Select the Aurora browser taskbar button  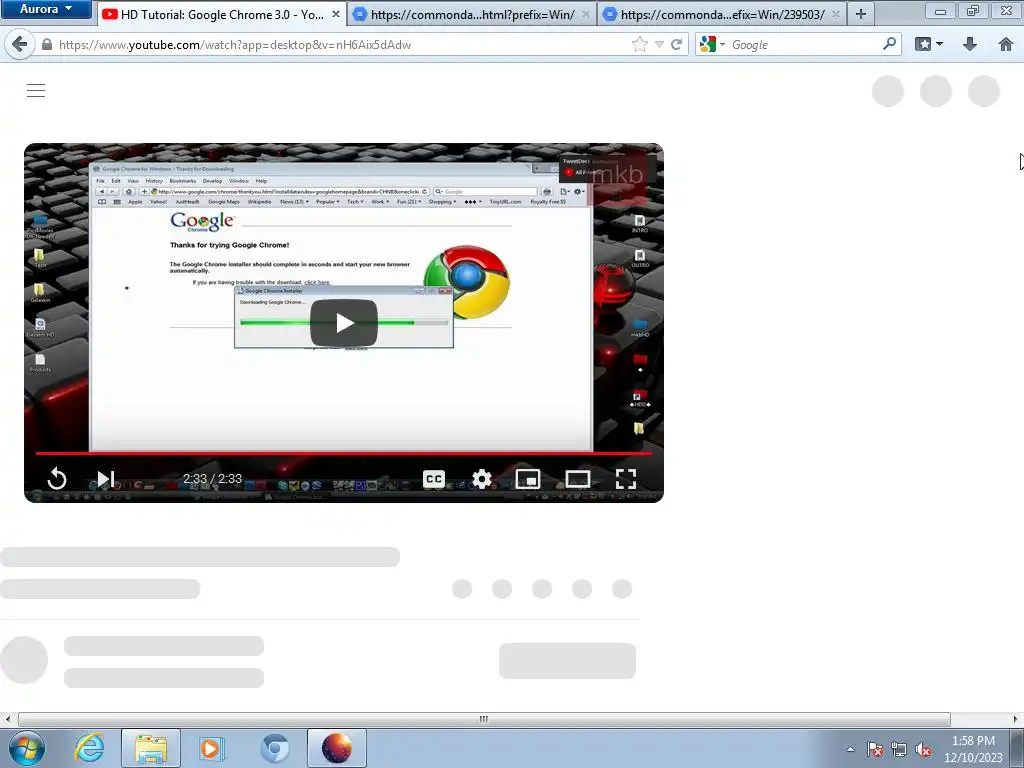[337, 748]
